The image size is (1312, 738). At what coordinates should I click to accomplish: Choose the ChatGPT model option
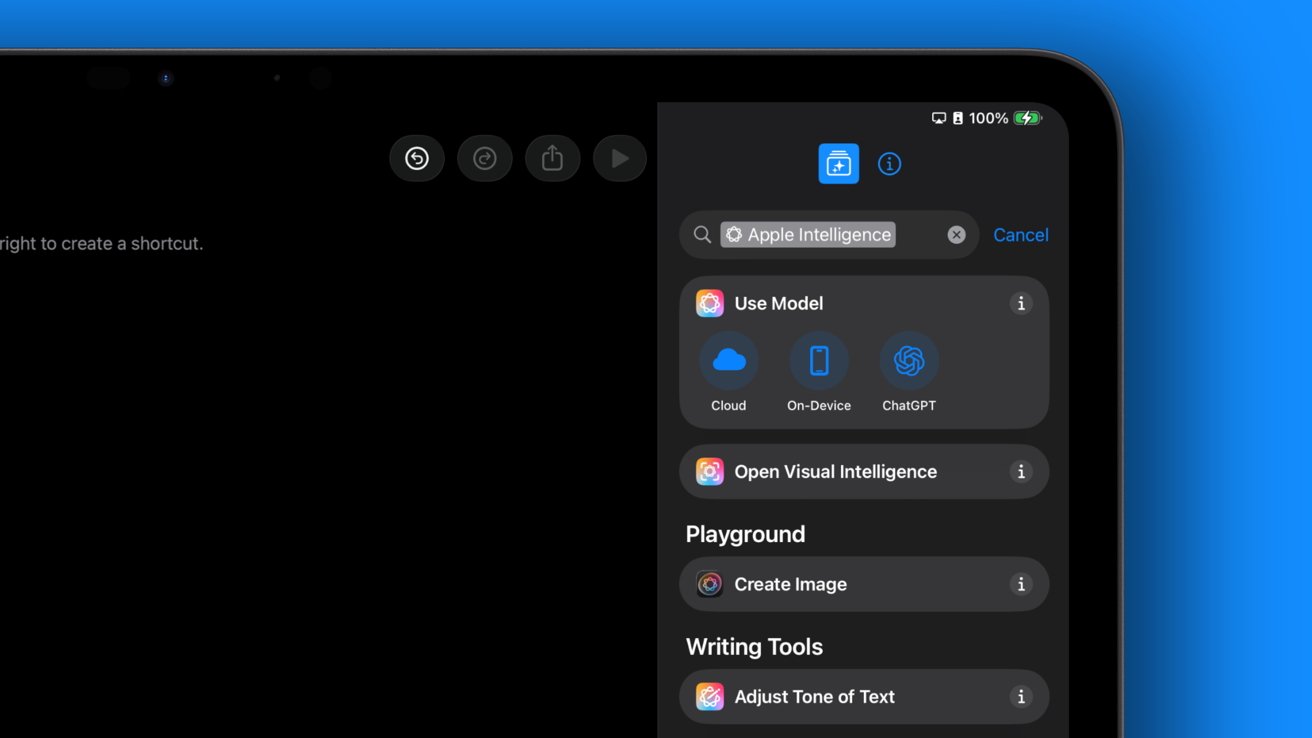point(909,372)
